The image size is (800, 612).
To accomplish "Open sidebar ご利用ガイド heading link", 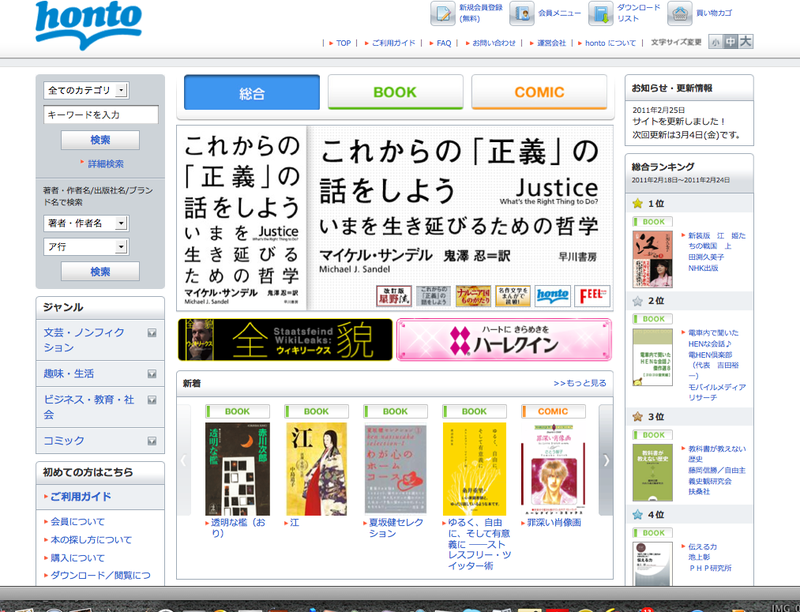I will (x=80, y=496).
